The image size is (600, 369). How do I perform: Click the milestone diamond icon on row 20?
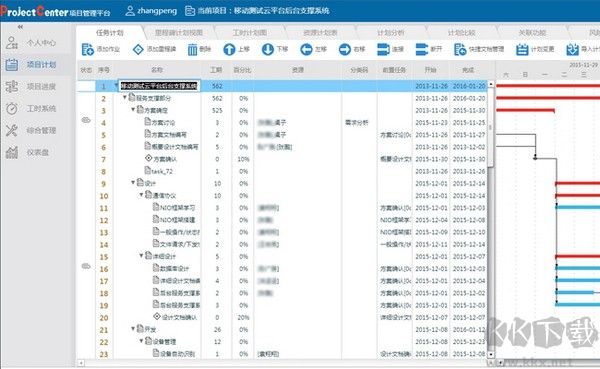[157, 316]
